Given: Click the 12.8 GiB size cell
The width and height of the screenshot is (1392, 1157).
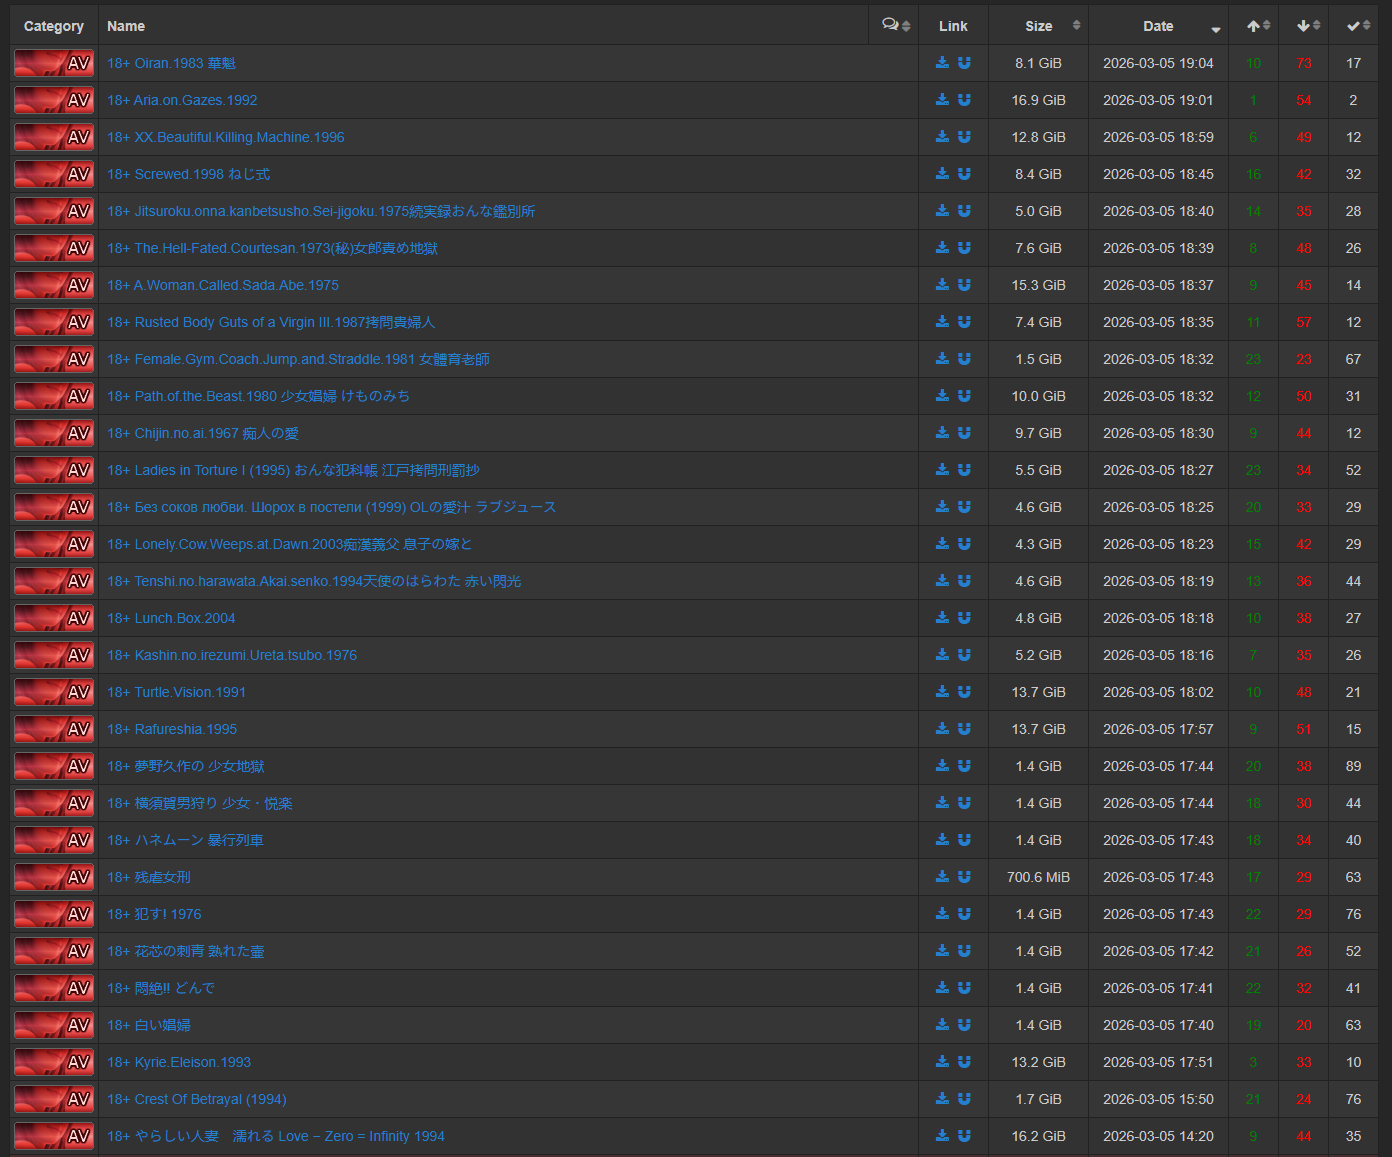Looking at the screenshot, I should [x=1039, y=137].
